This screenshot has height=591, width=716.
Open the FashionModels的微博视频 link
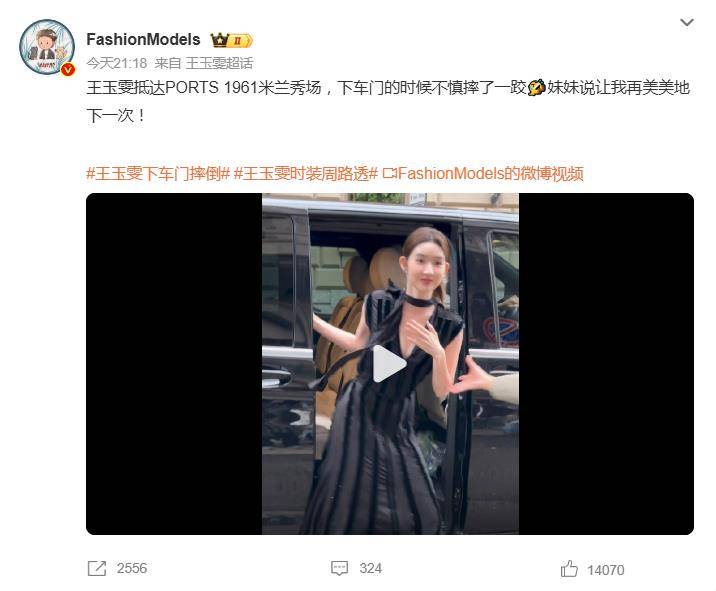[x=491, y=174]
